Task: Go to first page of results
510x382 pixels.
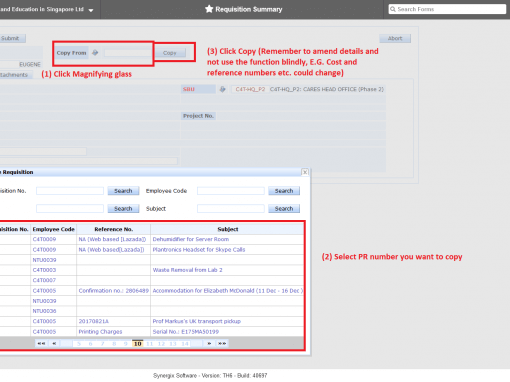Action: (41, 343)
